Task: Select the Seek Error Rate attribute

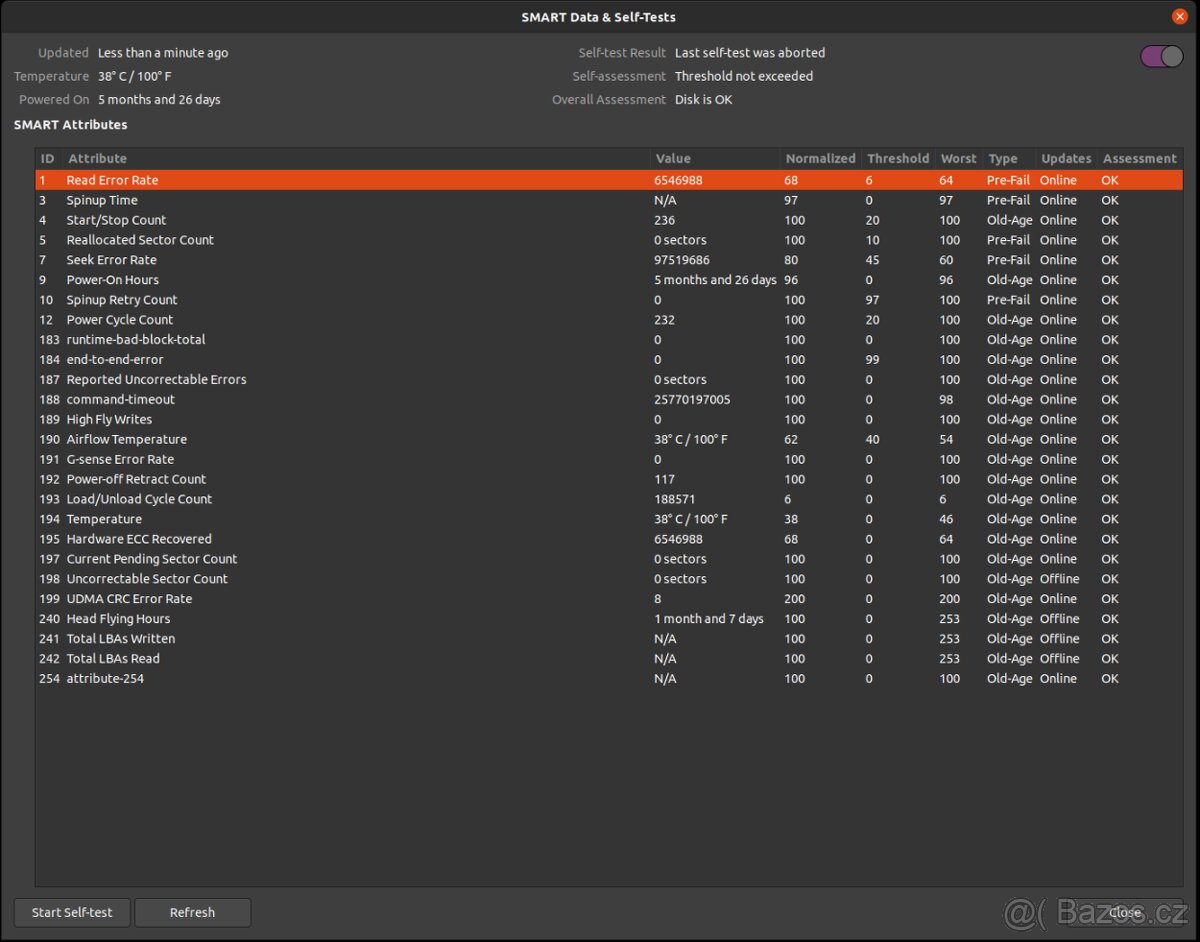Action: click(x=111, y=260)
